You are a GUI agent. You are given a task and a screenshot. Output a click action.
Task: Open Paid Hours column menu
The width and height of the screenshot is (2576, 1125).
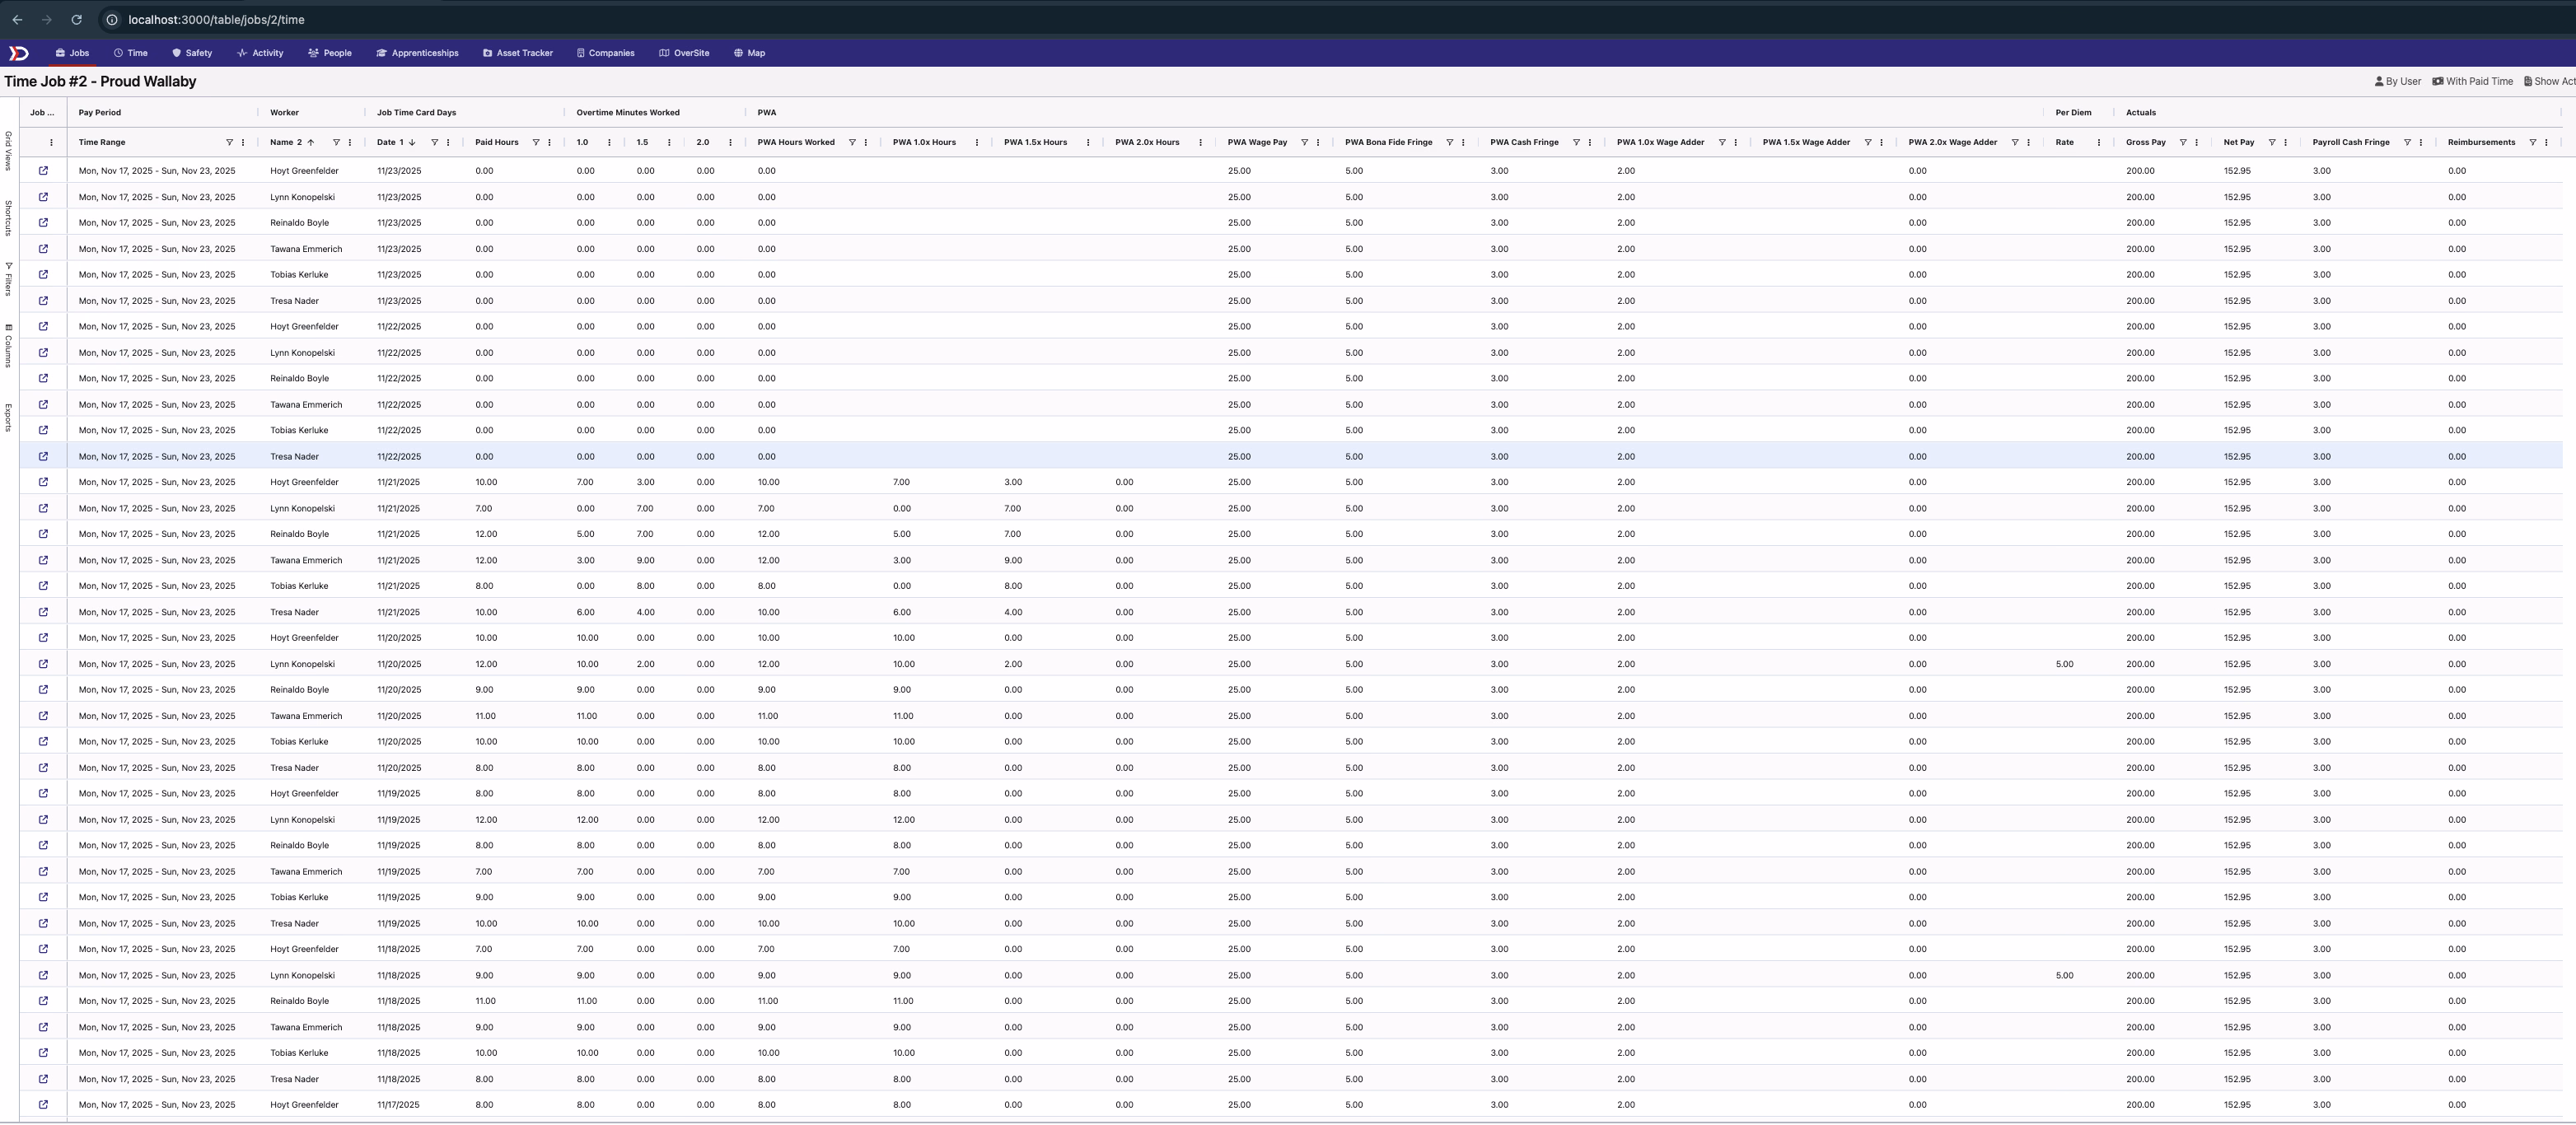(550, 142)
